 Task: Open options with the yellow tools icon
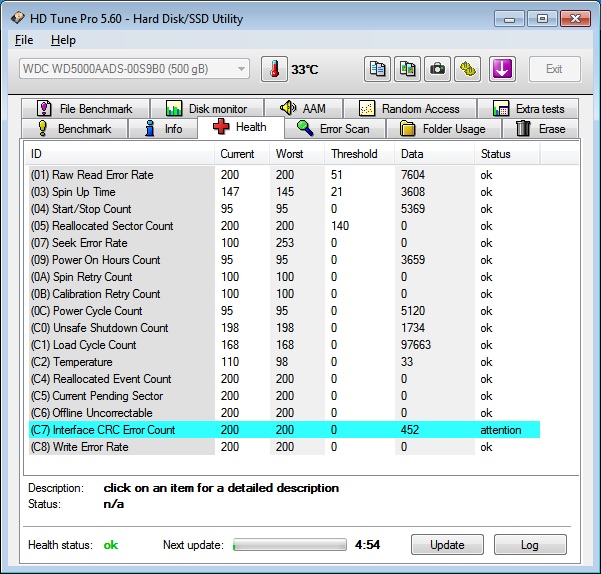(x=468, y=69)
